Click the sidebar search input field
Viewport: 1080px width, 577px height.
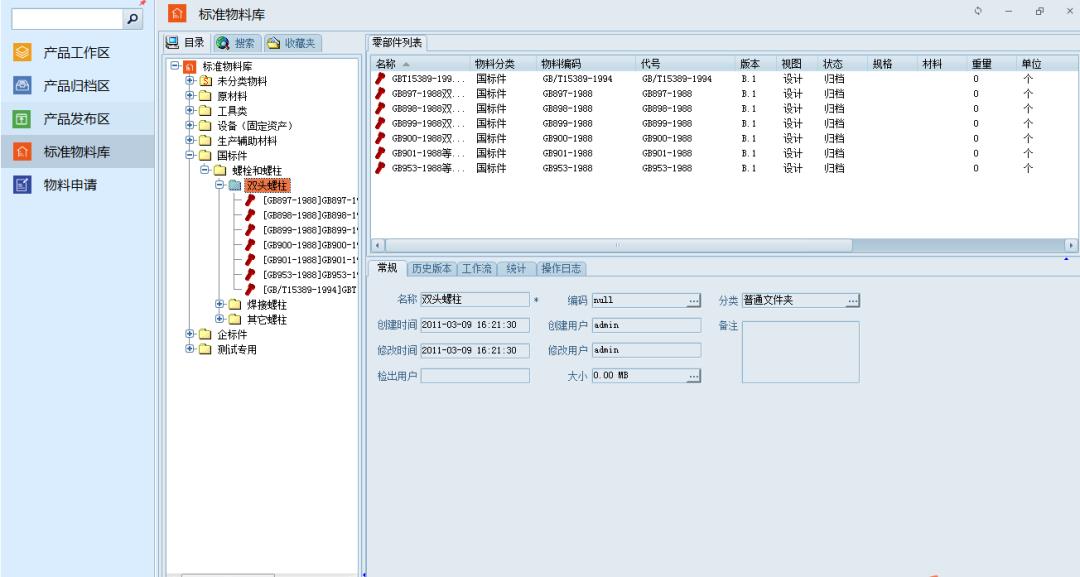click(68, 19)
